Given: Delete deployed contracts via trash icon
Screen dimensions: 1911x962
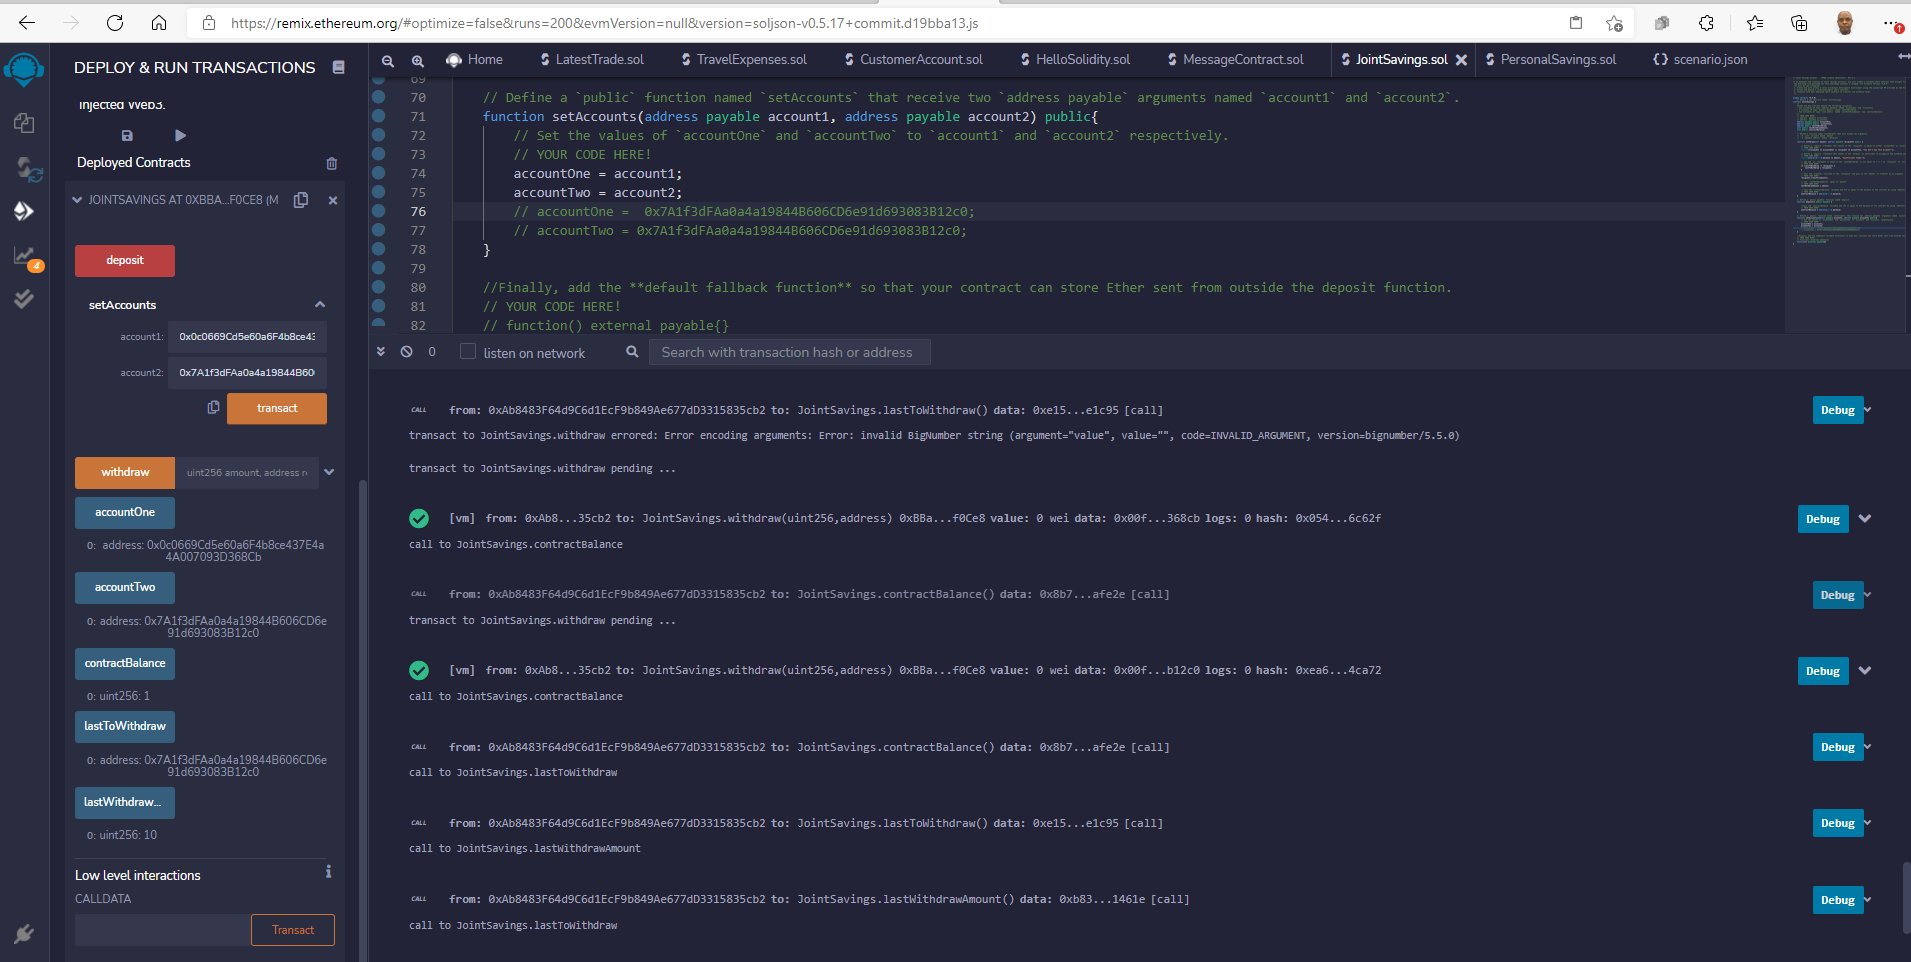Looking at the screenshot, I should pos(331,163).
